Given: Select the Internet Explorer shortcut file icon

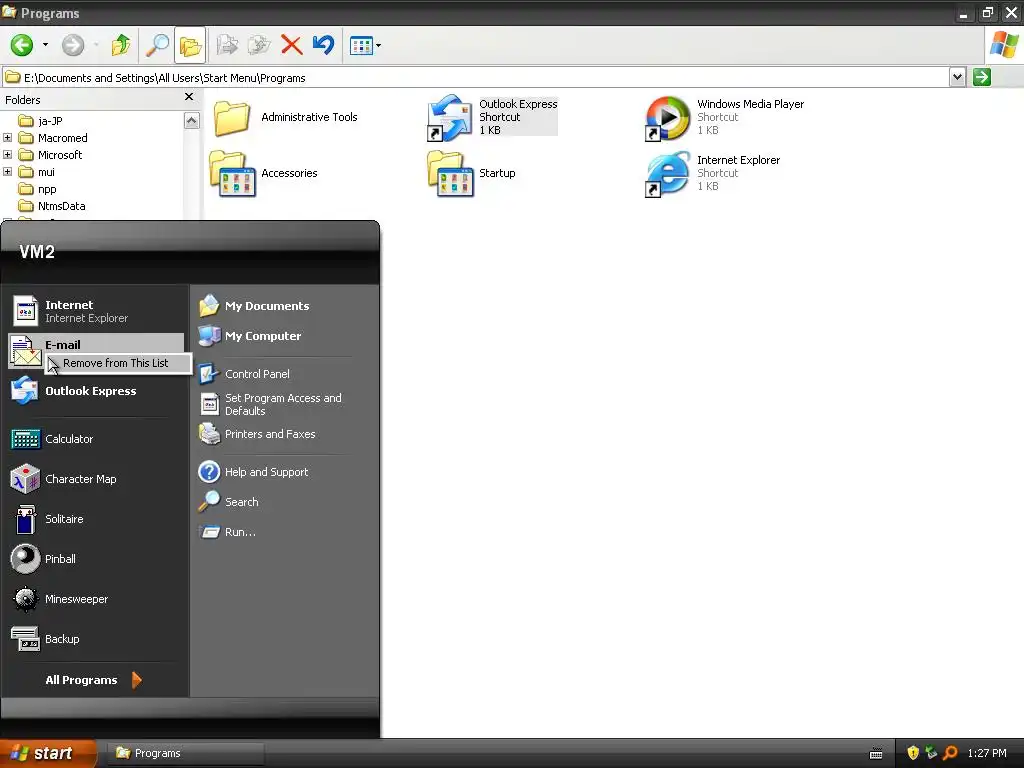Looking at the screenshot, I should pyautogui.click(x=667, y=174).
